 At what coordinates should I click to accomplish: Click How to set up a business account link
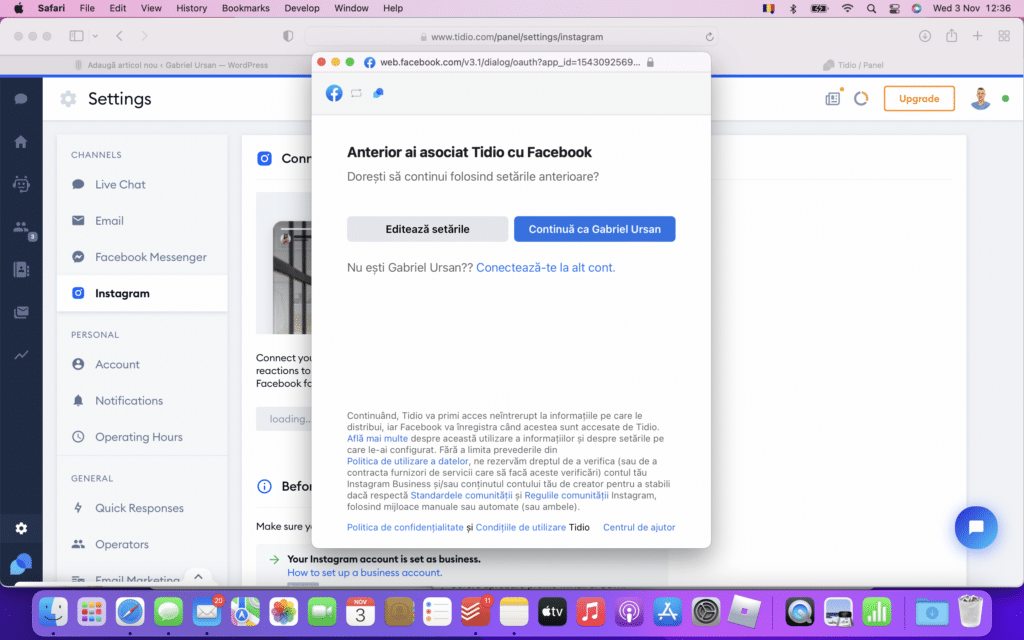[364, 572]
